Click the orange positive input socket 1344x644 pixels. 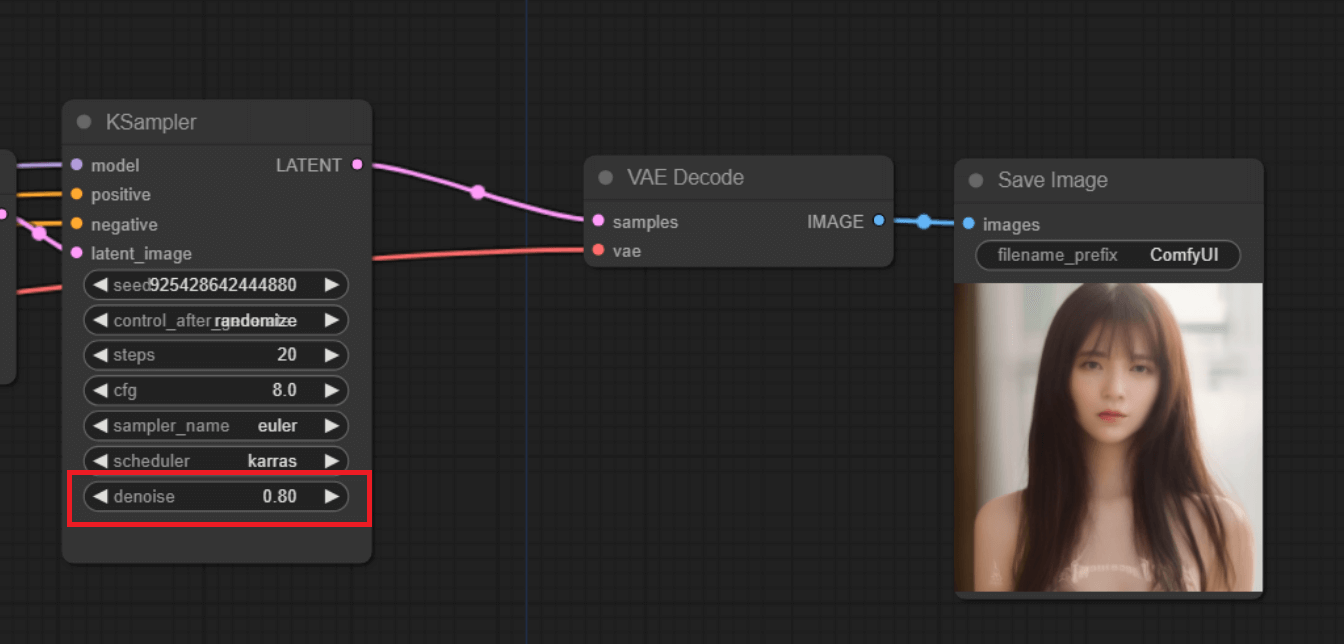click(x=77, y=194)
